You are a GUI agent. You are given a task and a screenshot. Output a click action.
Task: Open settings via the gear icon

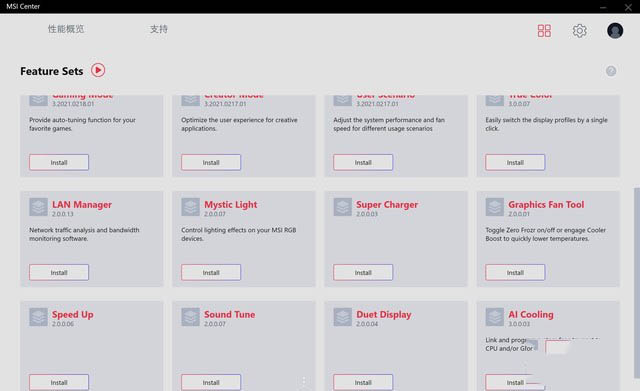point(579,31)
